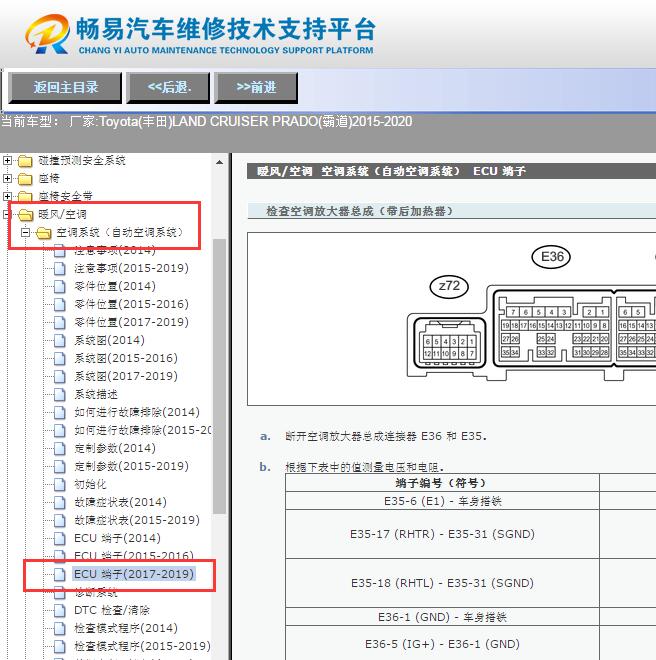Image resolution: width=656 pixels, height=660 pixels.
Task: Click page icon beside ECU 端子(2017-2019)
Action: [60, 575]
